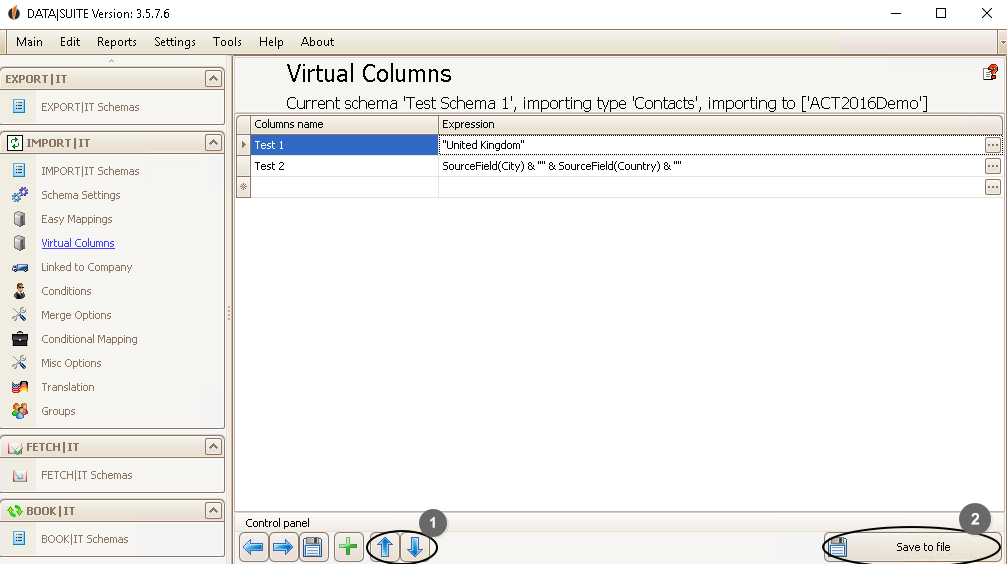
Task: Select the Test 1 row selector arrow
Action: tap(243, 145)
